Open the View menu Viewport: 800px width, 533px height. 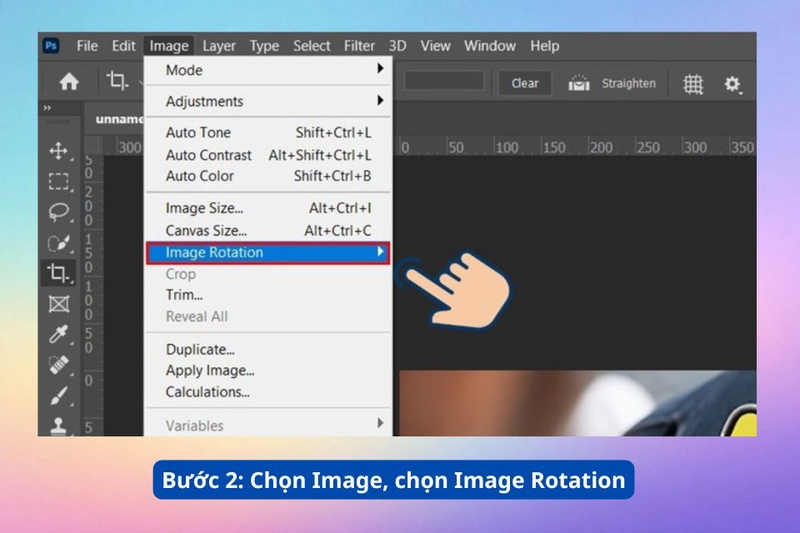tap(435, 46)
